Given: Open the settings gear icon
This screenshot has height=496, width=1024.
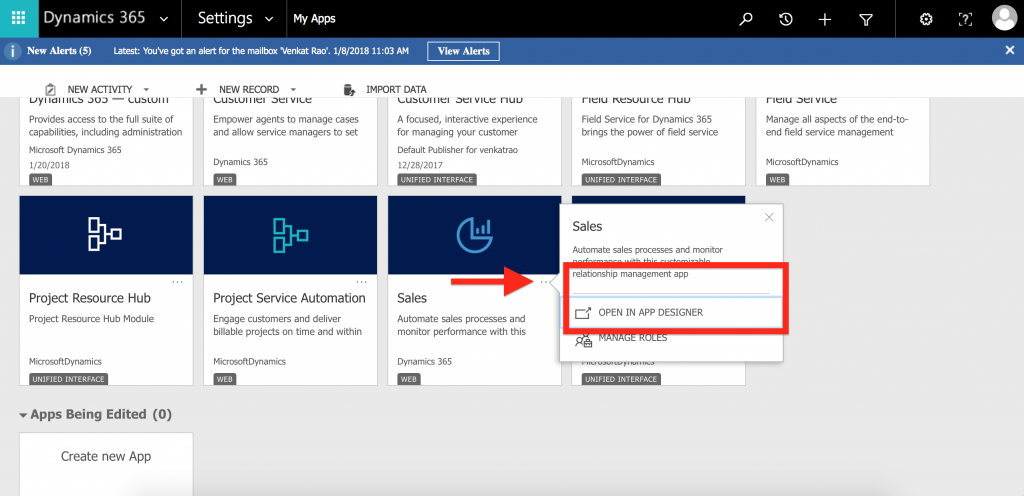Looking at the screenshot, I should (926, 19).
